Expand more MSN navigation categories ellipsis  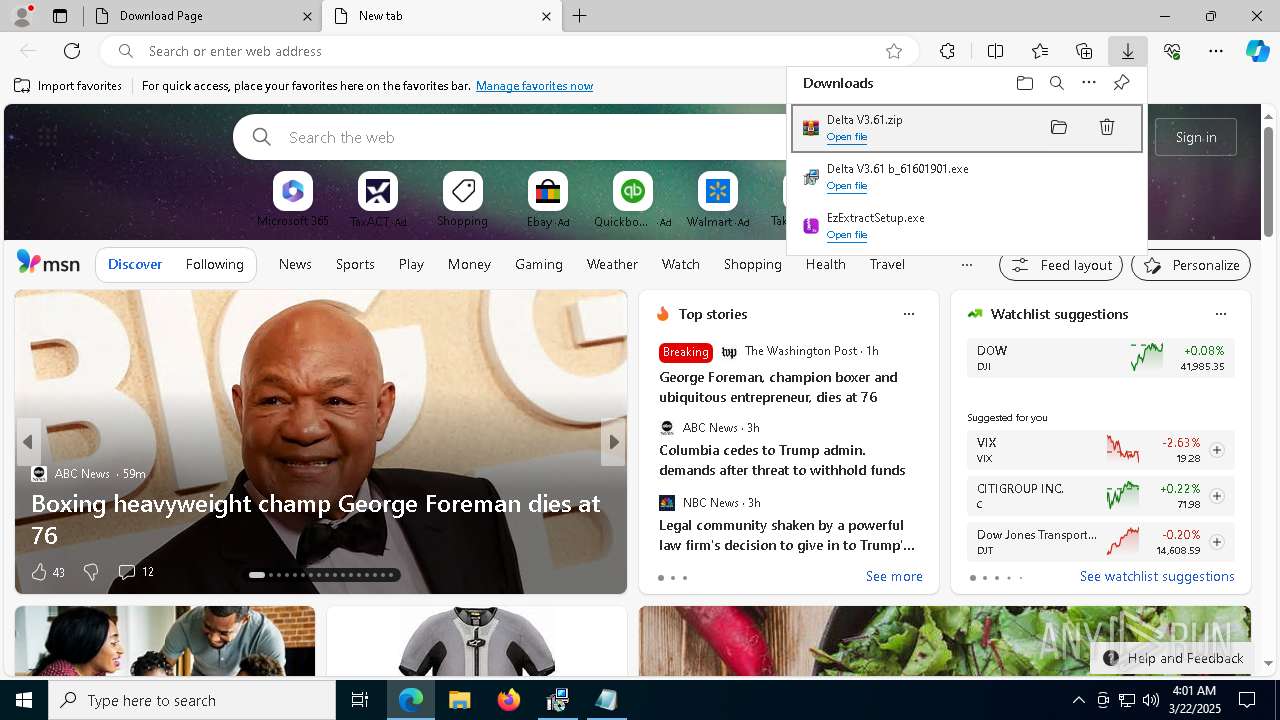pyautogui.click(x=966, y=265)
